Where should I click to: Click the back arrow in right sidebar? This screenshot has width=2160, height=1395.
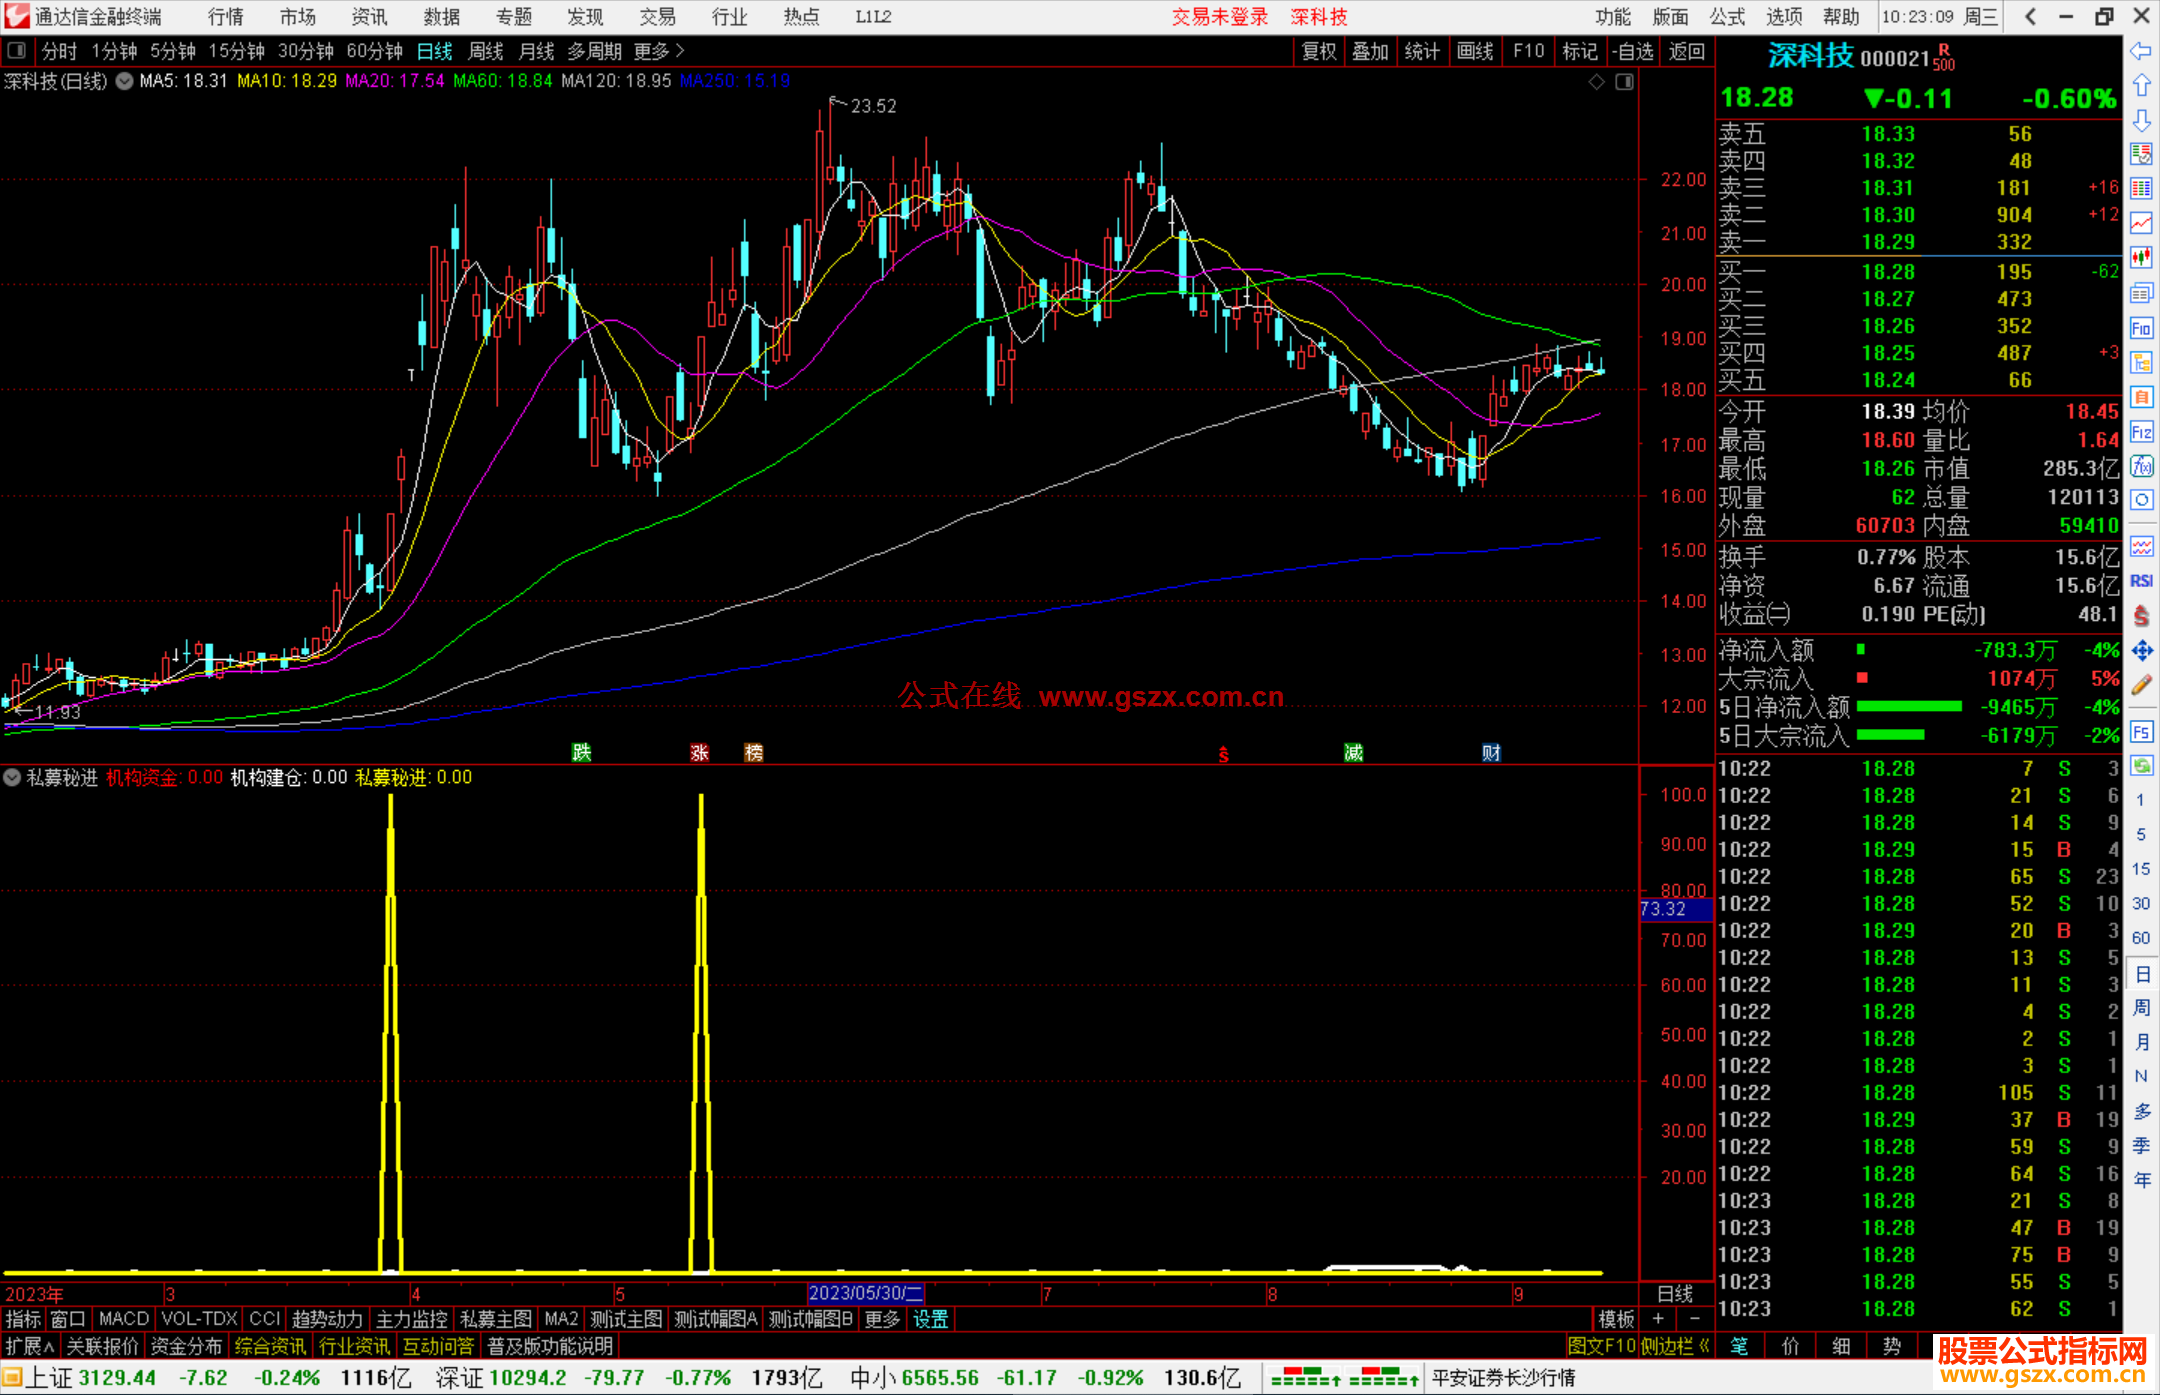click(2141, 51)
